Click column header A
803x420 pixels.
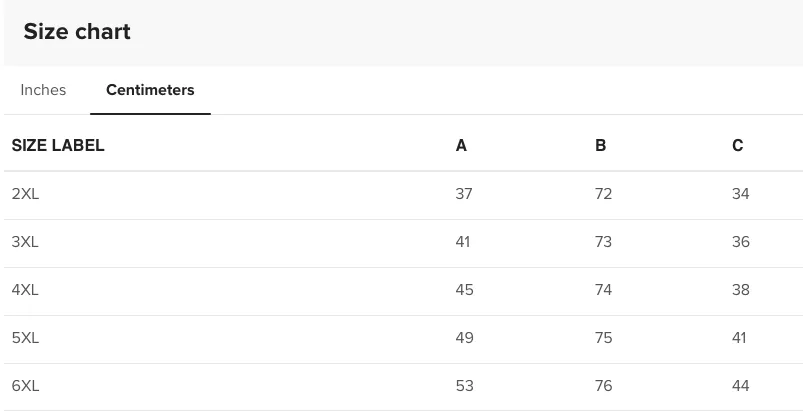461,145
